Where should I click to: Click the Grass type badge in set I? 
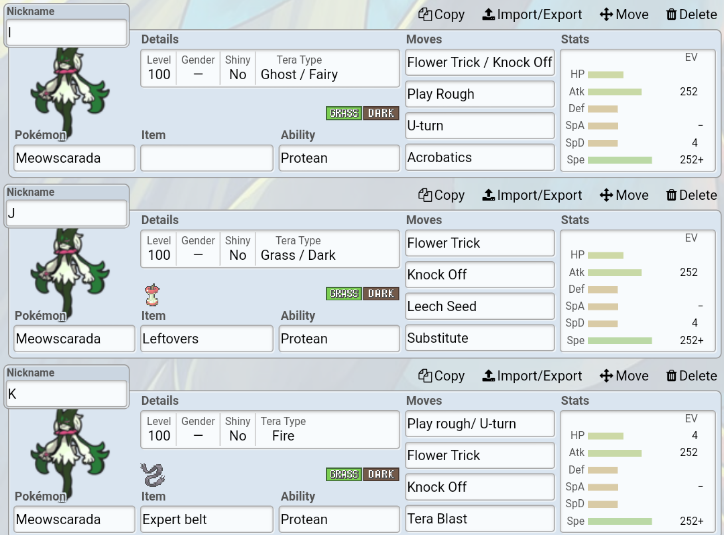click(344, 113)
